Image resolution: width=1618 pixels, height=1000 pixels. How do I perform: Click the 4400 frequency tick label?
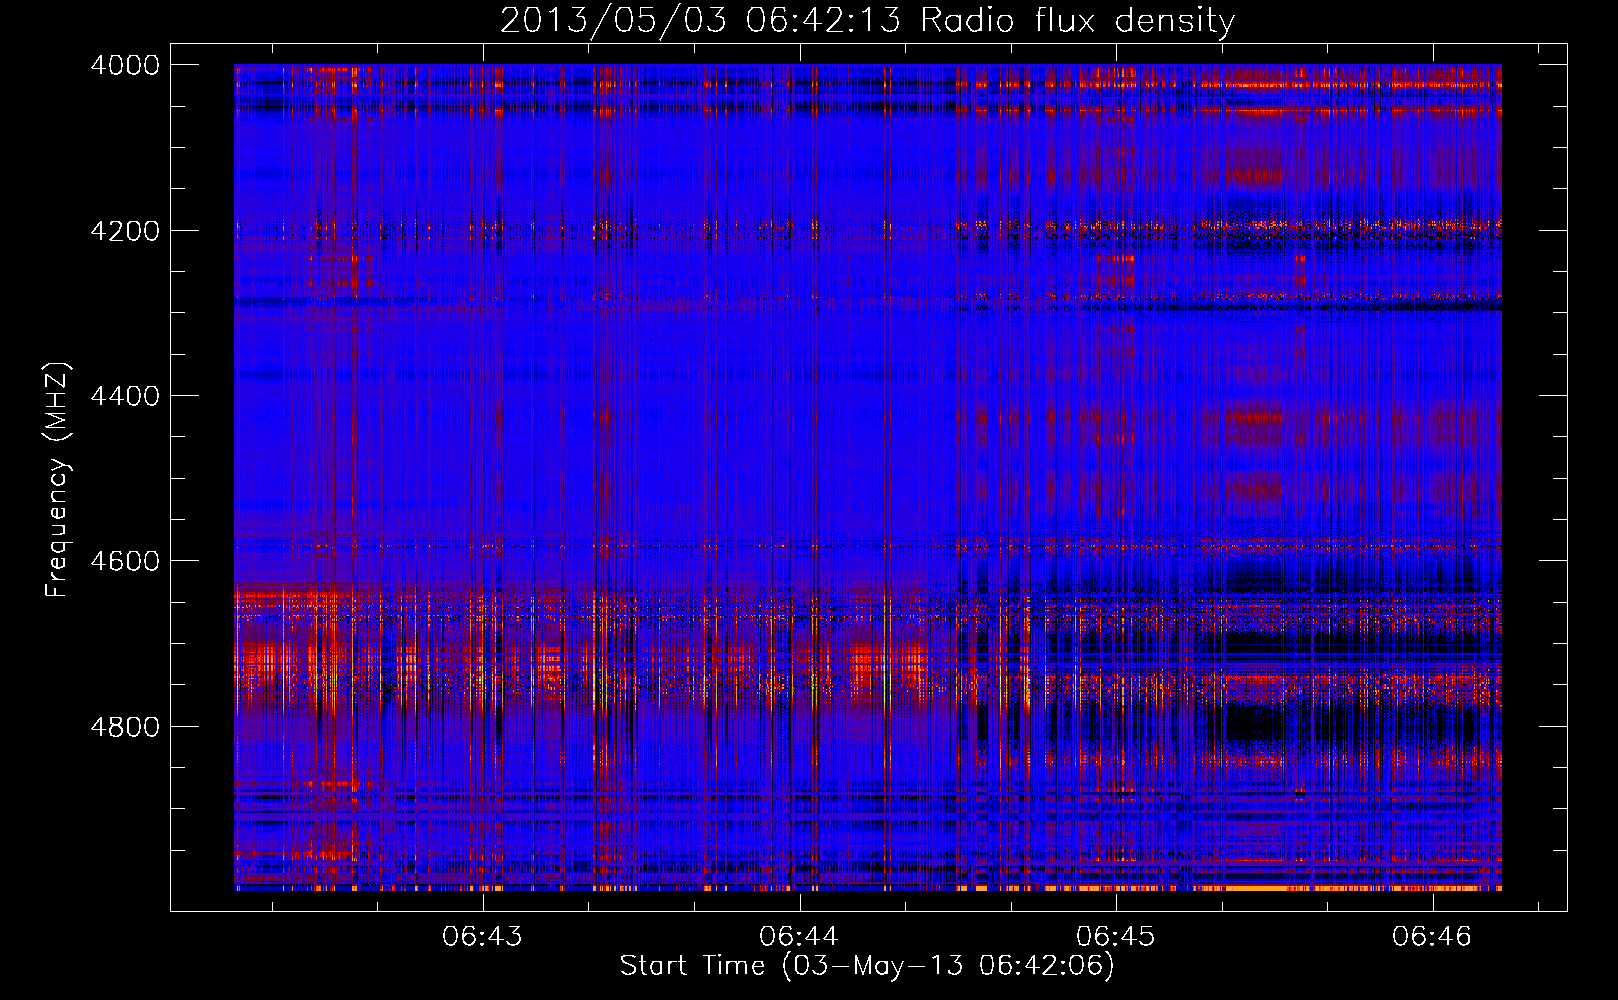pos(125,396)
